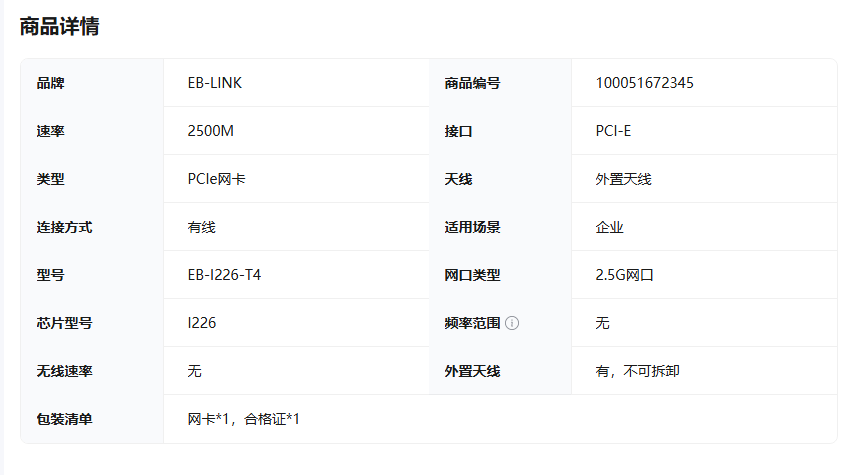Select the 无 value for 无线速率
849x475 pixels.
[194, 371]
